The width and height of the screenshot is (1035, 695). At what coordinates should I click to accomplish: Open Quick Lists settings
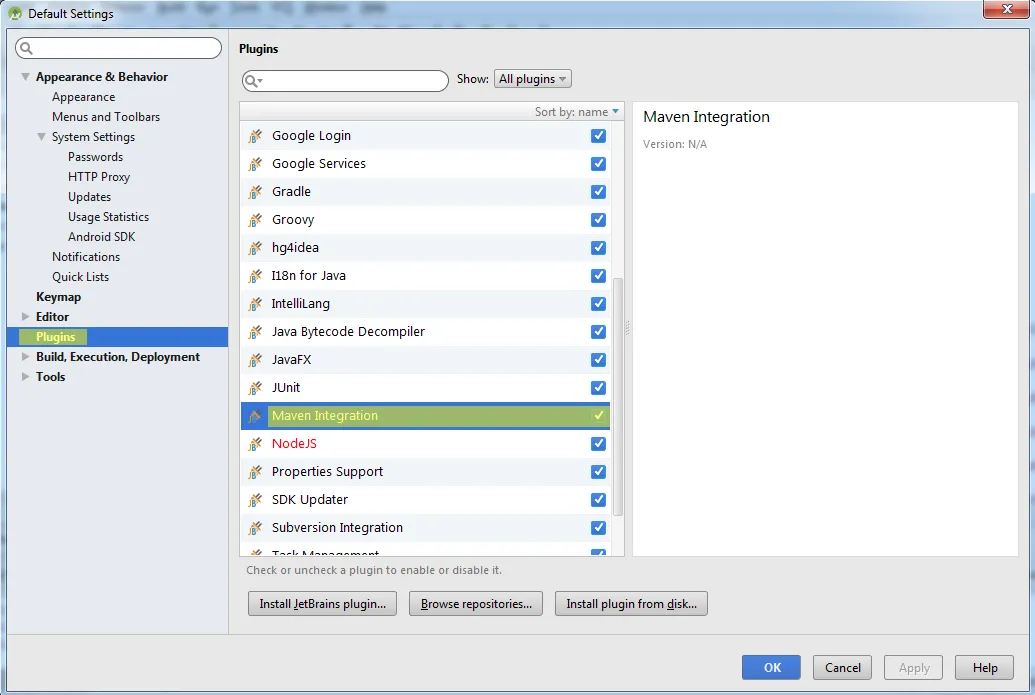[x=81, y=277]
